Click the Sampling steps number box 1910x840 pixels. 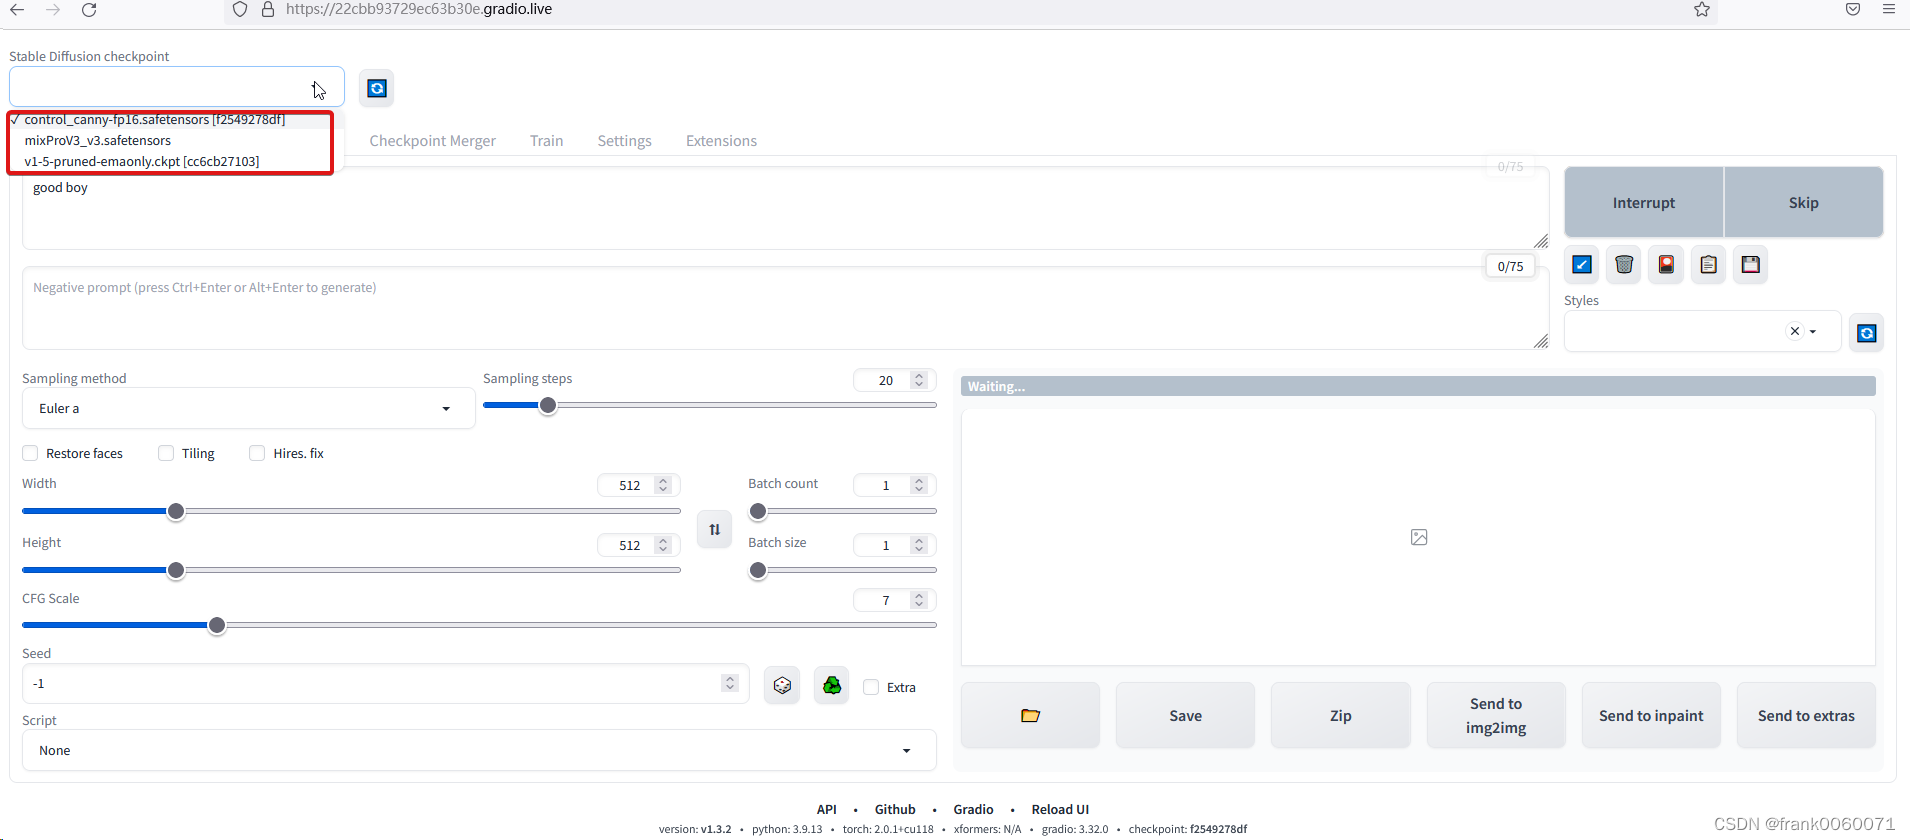[895, 380]
